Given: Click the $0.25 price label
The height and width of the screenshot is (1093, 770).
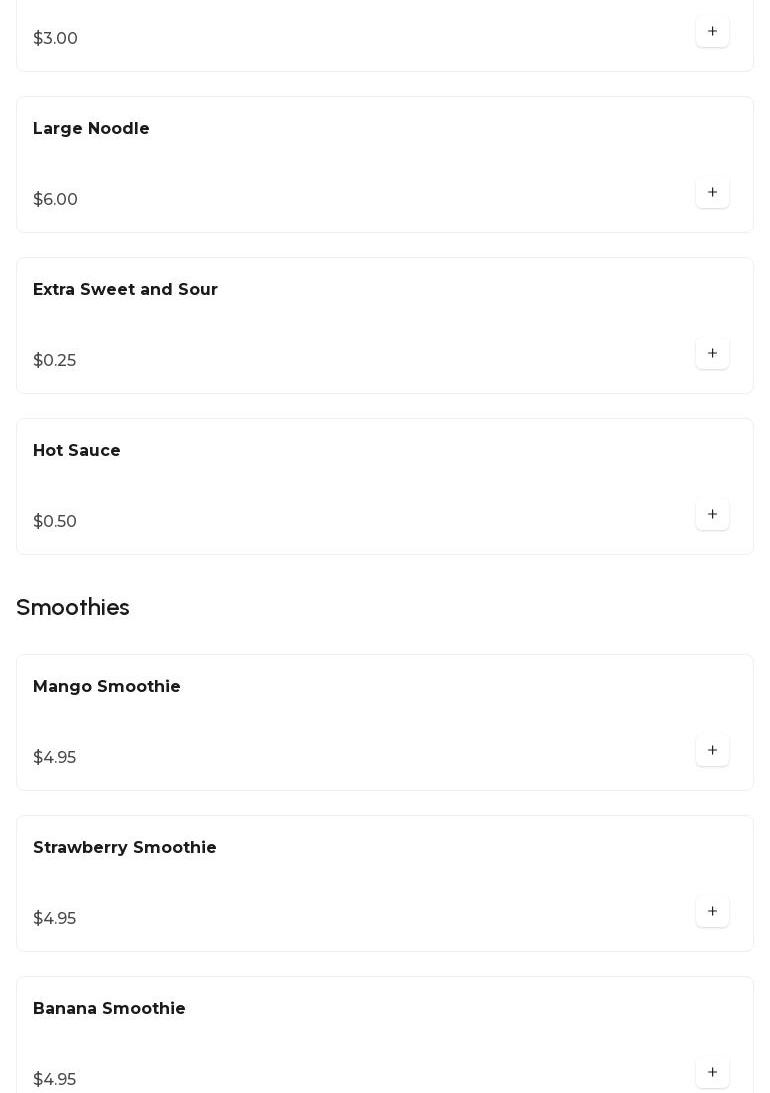Looking at the screenshot, I should (x=54, y=361).
